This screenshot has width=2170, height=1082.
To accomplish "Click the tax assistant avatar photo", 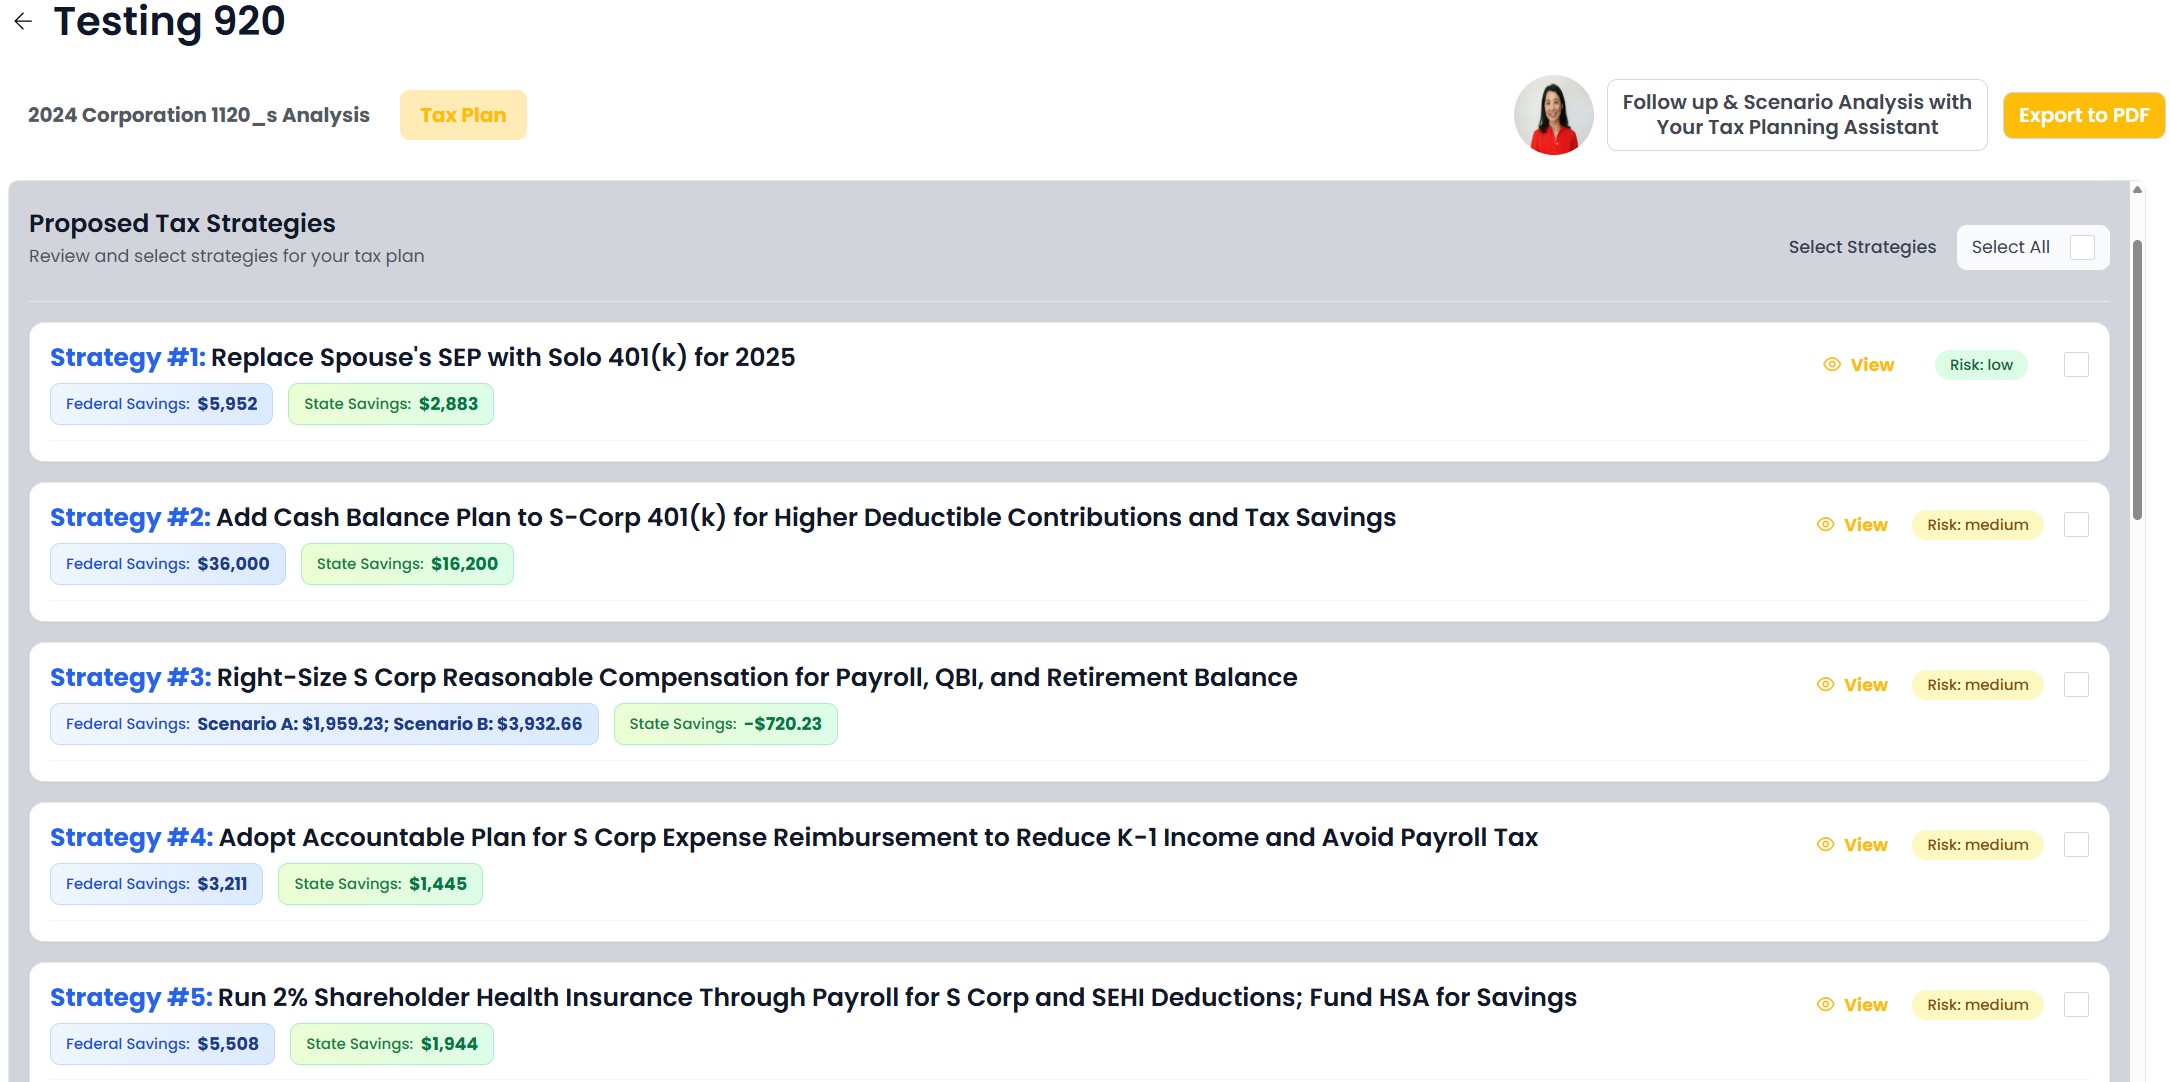I will (x=1553, y=115).
